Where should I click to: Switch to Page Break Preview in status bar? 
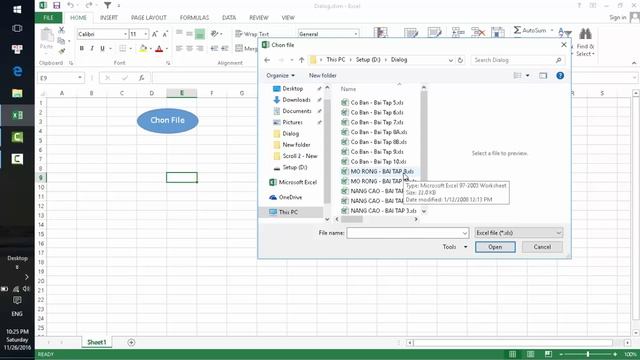[x=548, y=354]
